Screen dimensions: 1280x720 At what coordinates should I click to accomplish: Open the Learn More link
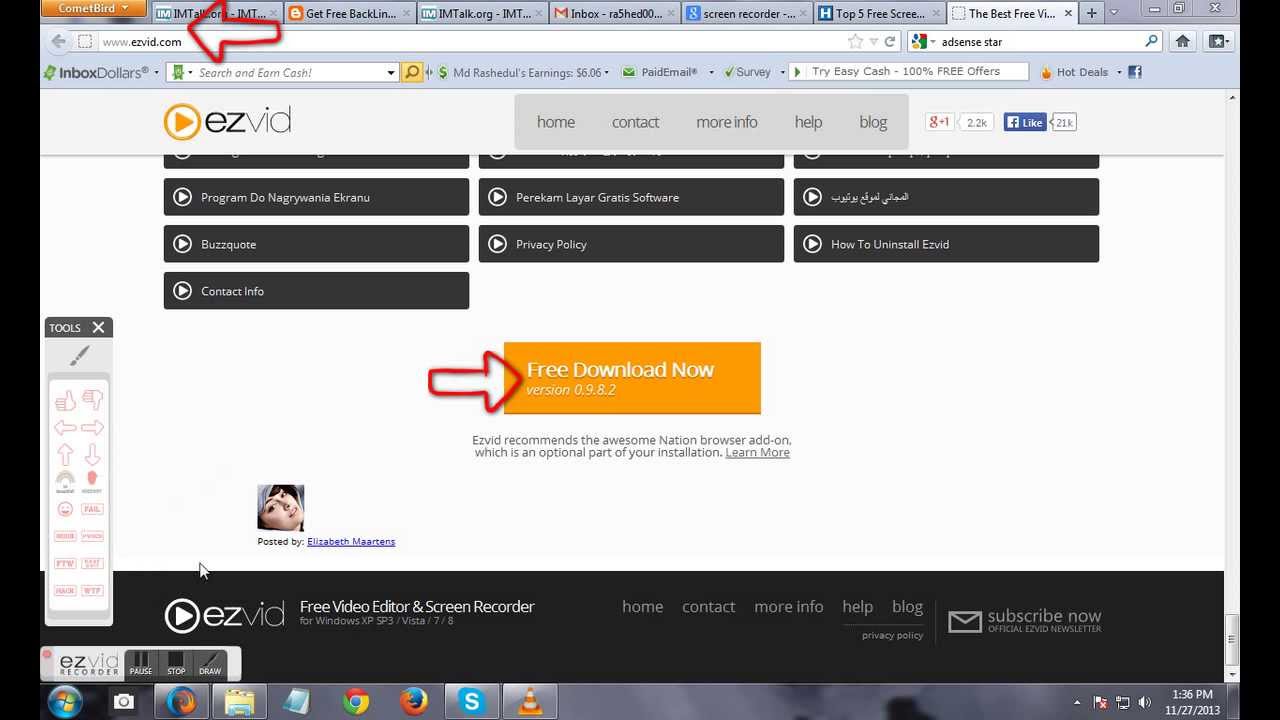pos(757,453)
